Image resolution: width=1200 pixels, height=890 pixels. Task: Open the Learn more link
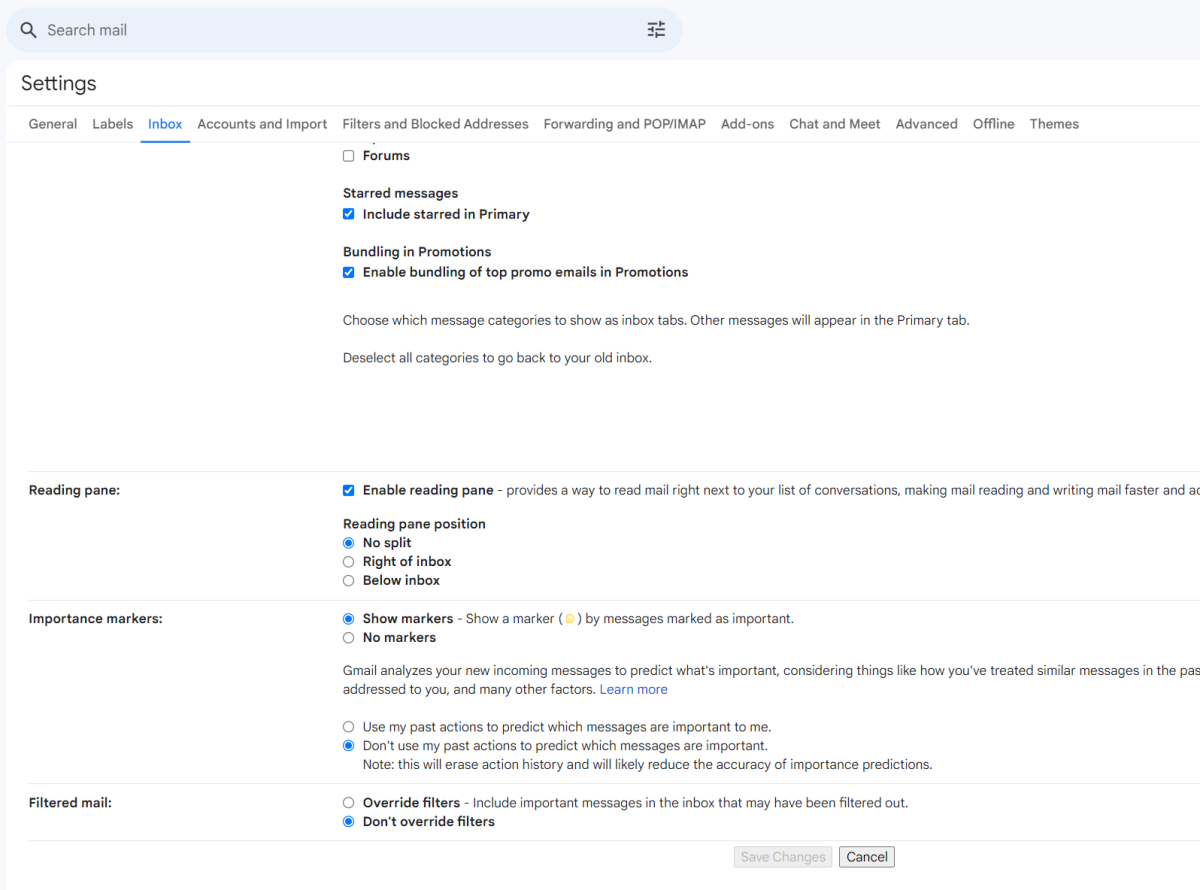pos(633,690)
